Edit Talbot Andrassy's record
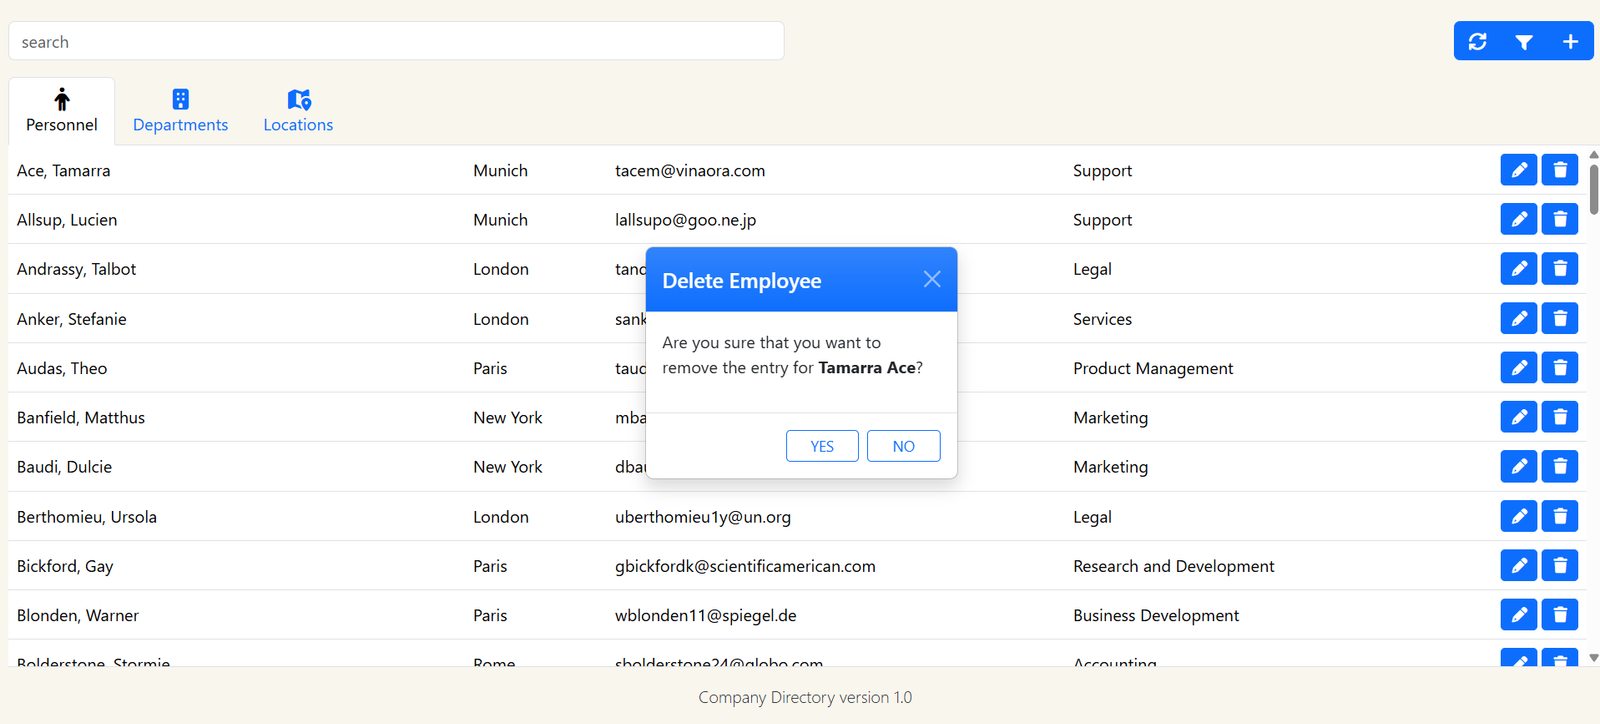Screen dimensions: 1600x724 tap(1519, 268)
